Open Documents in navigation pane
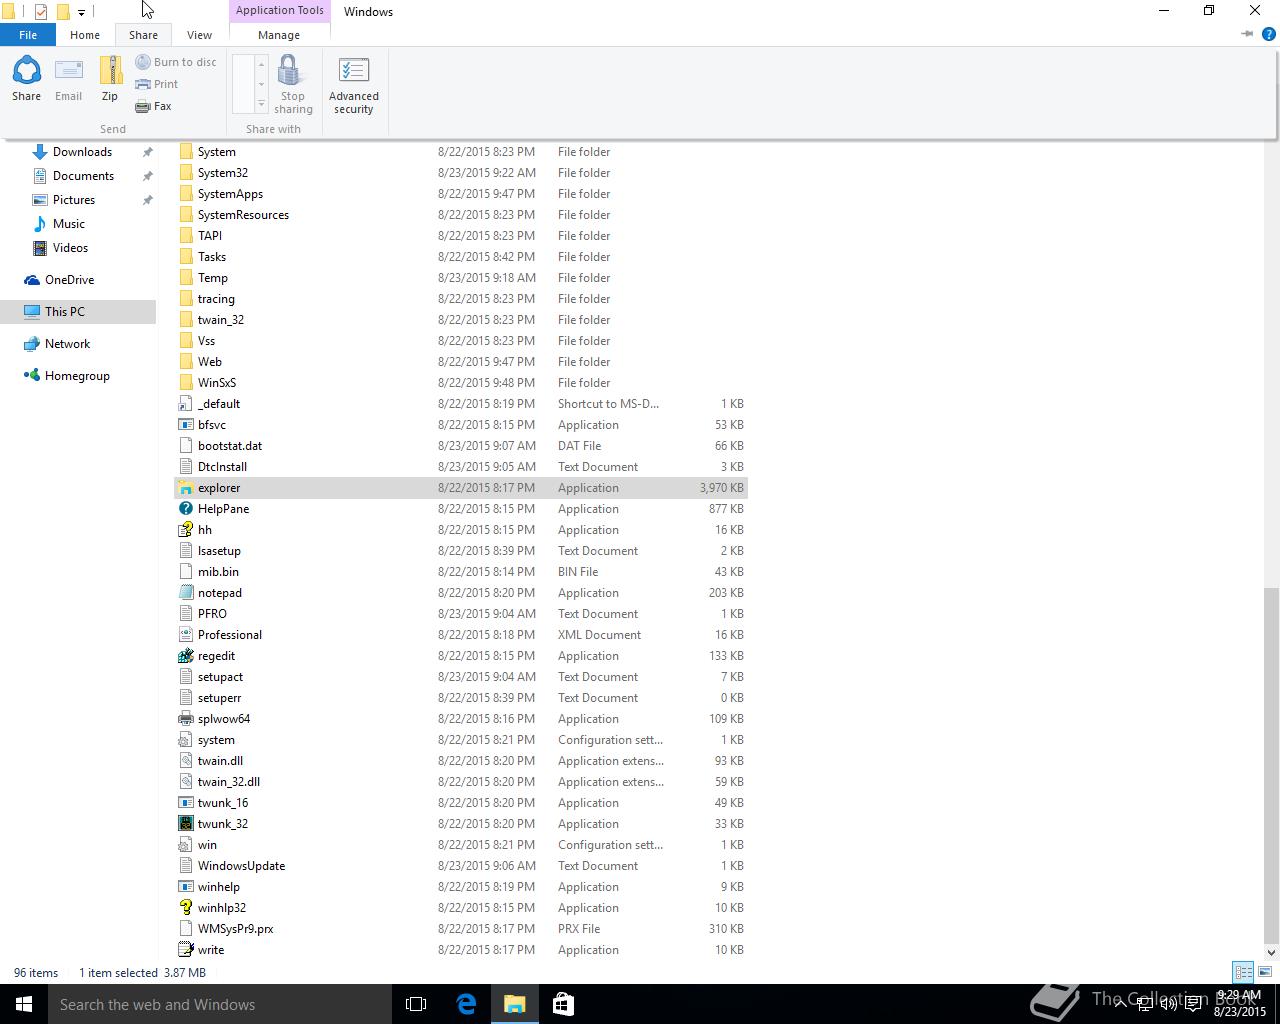Image resolution: width=1280 pixels, height=1024 pixels. pyautogui.click(x=83, y=176)
